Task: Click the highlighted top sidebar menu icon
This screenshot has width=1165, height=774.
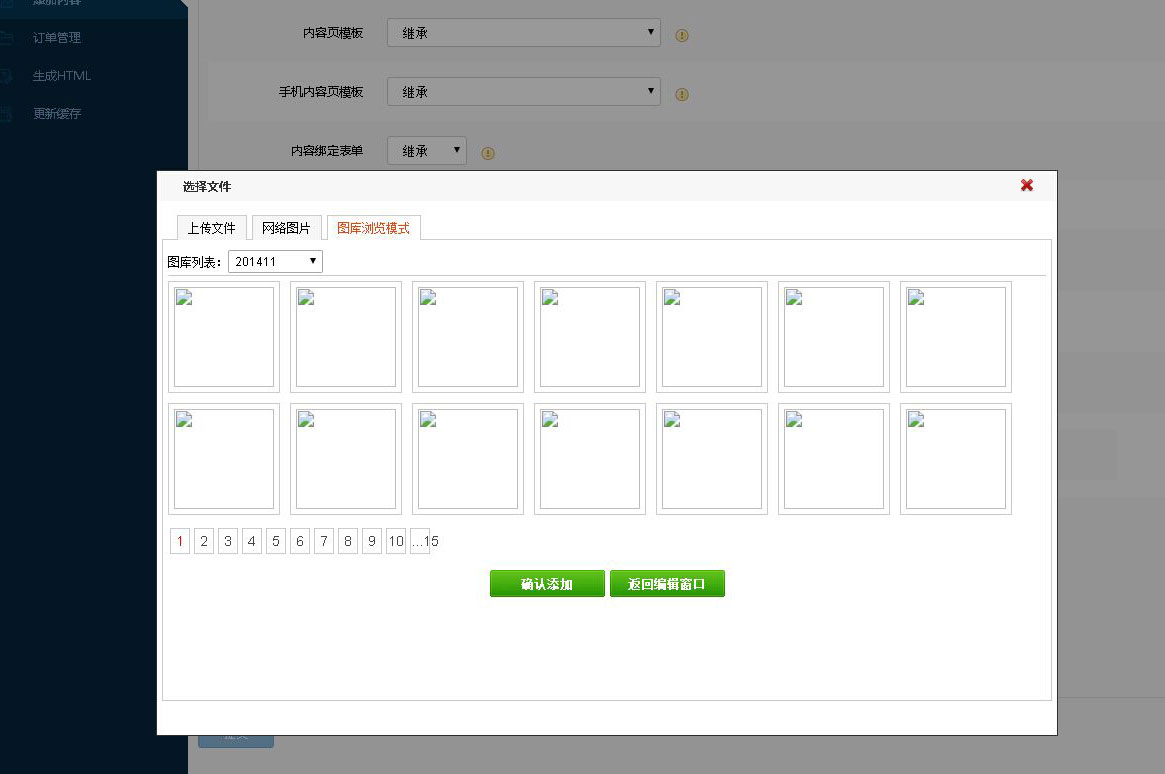Action: coord(9,3)
